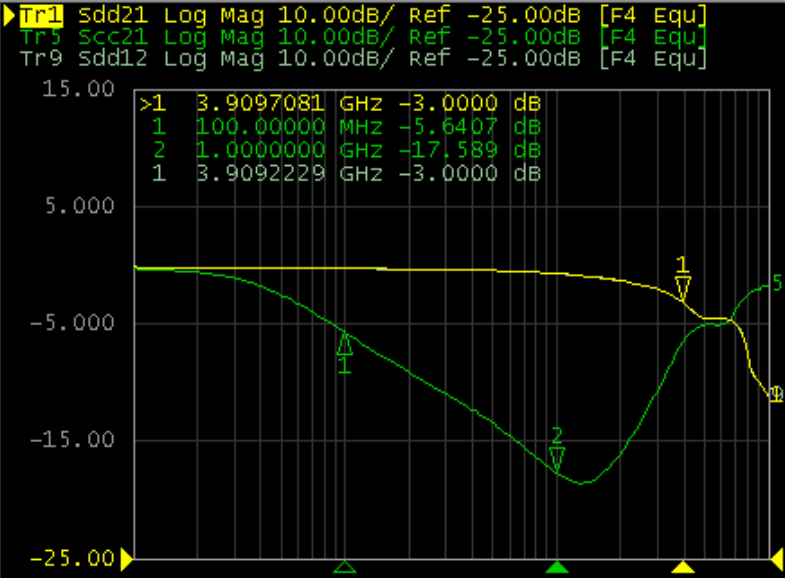Click the green 5 trace end label
The height and width of the screenshot is (578, 785).
pyautogui.click(x=776, y=284)
